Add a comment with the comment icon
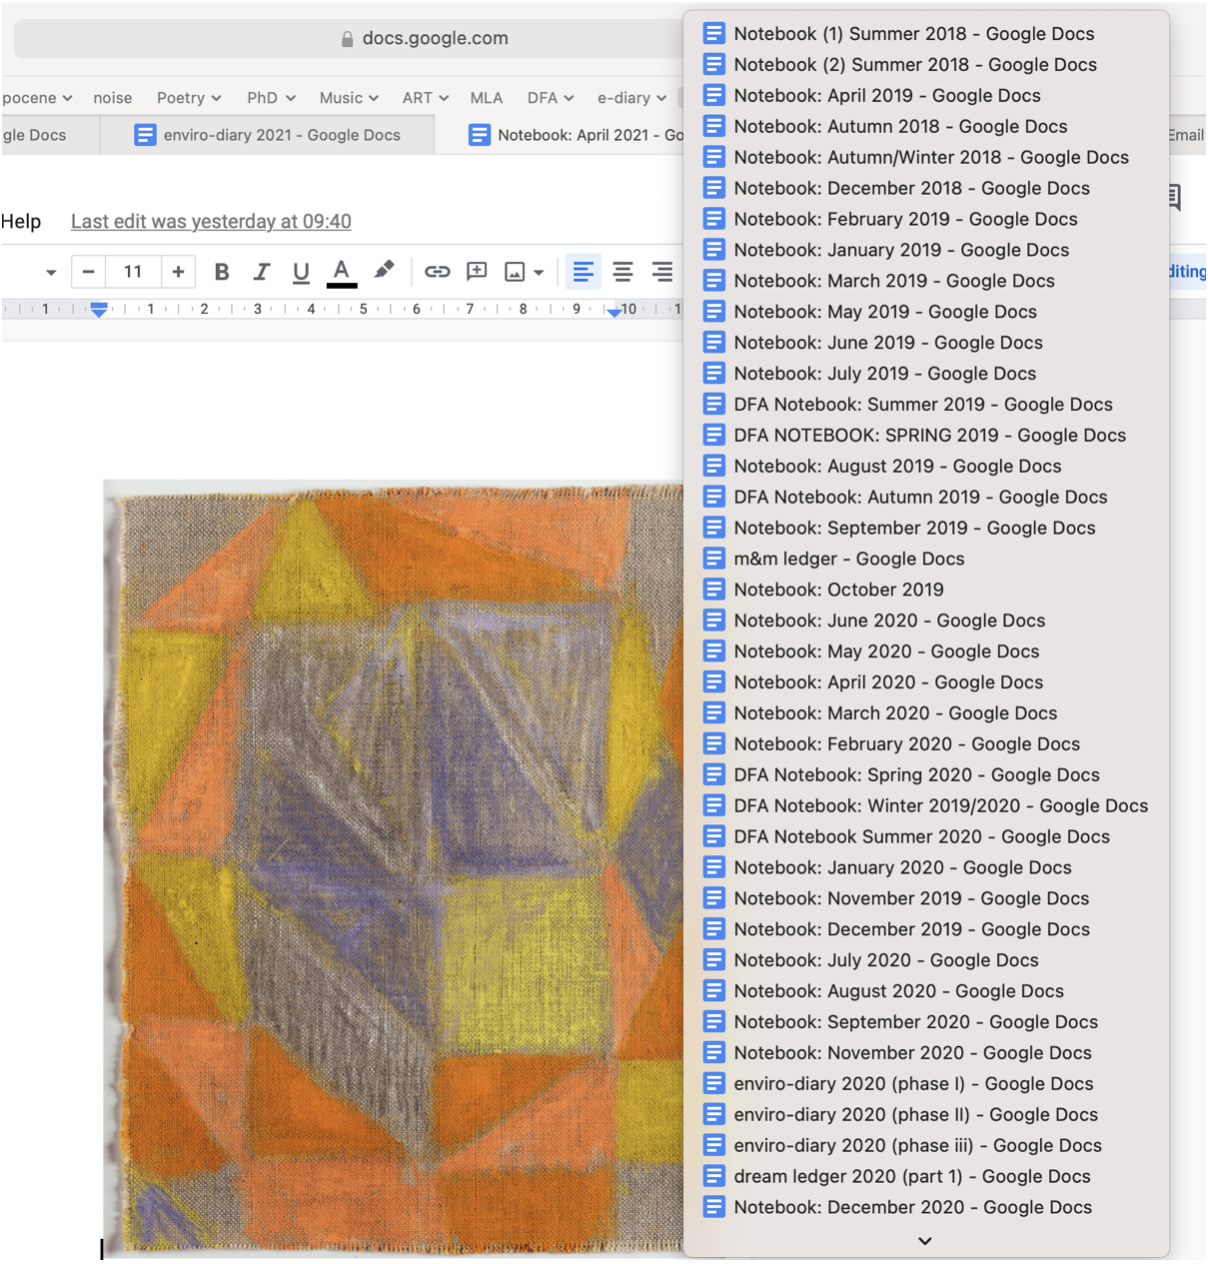The height and width of the screenshot is (1264, 1208). click(x=477, y=272)
